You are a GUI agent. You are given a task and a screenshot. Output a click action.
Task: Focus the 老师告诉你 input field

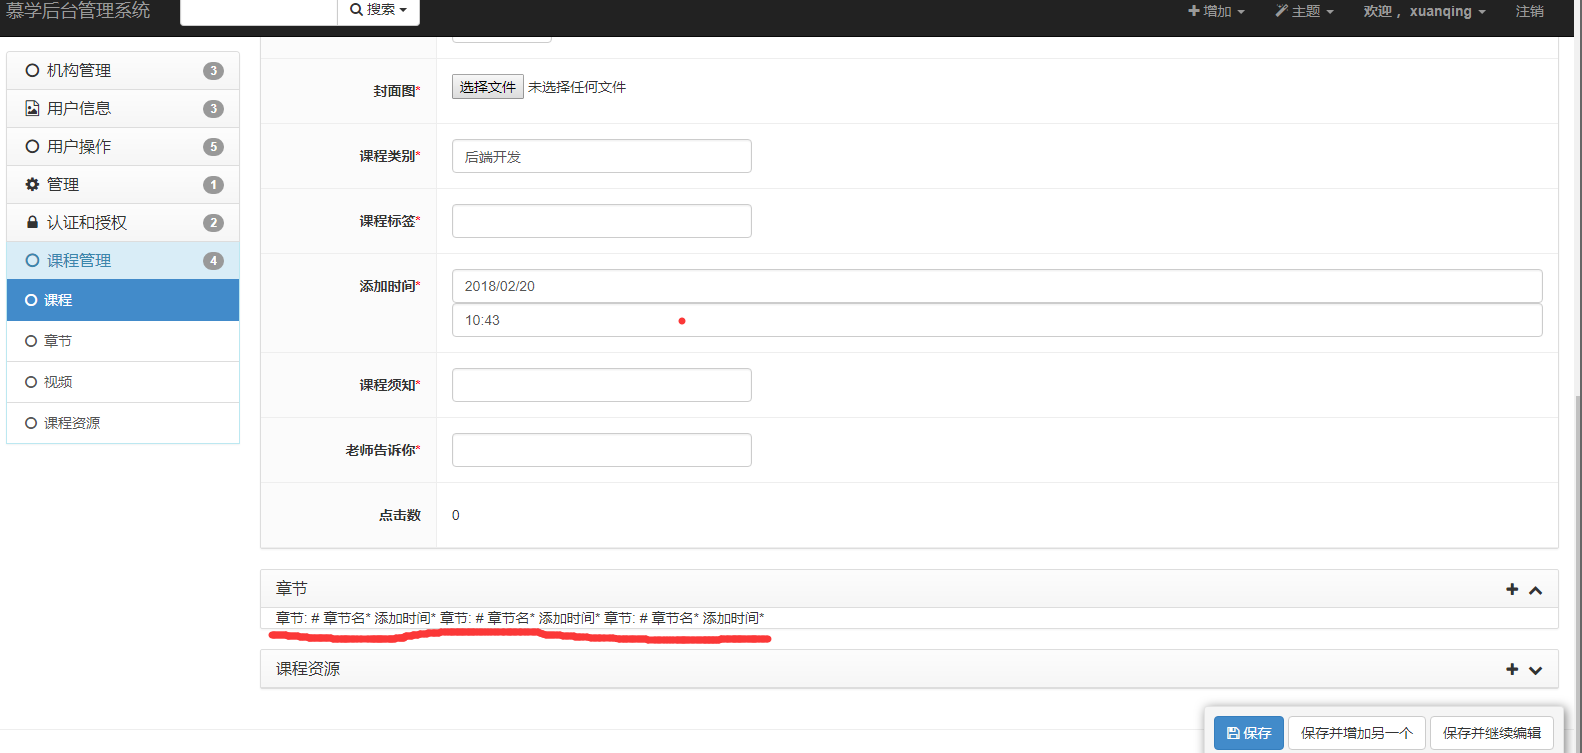point(602,450)
